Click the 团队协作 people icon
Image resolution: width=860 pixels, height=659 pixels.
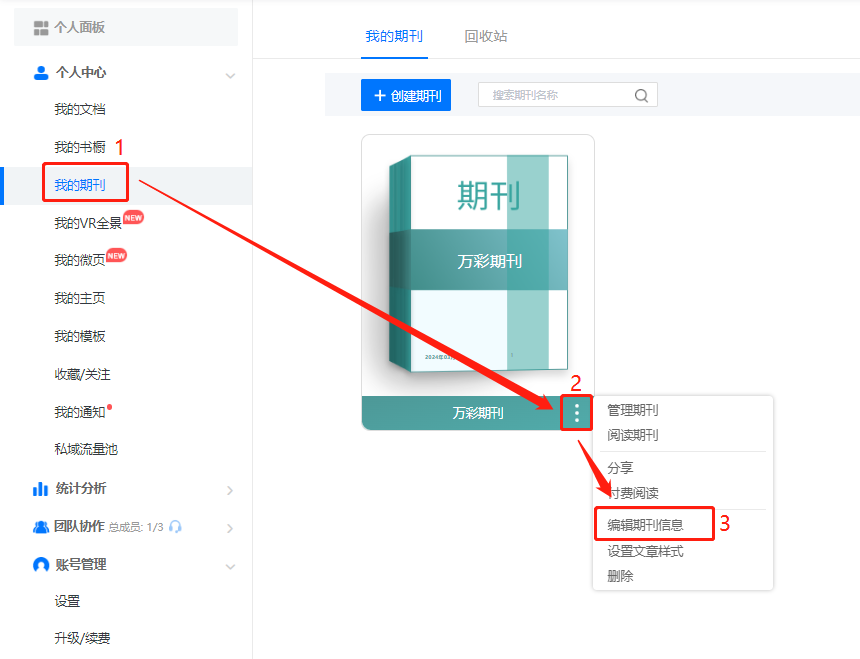click(41, 527)
